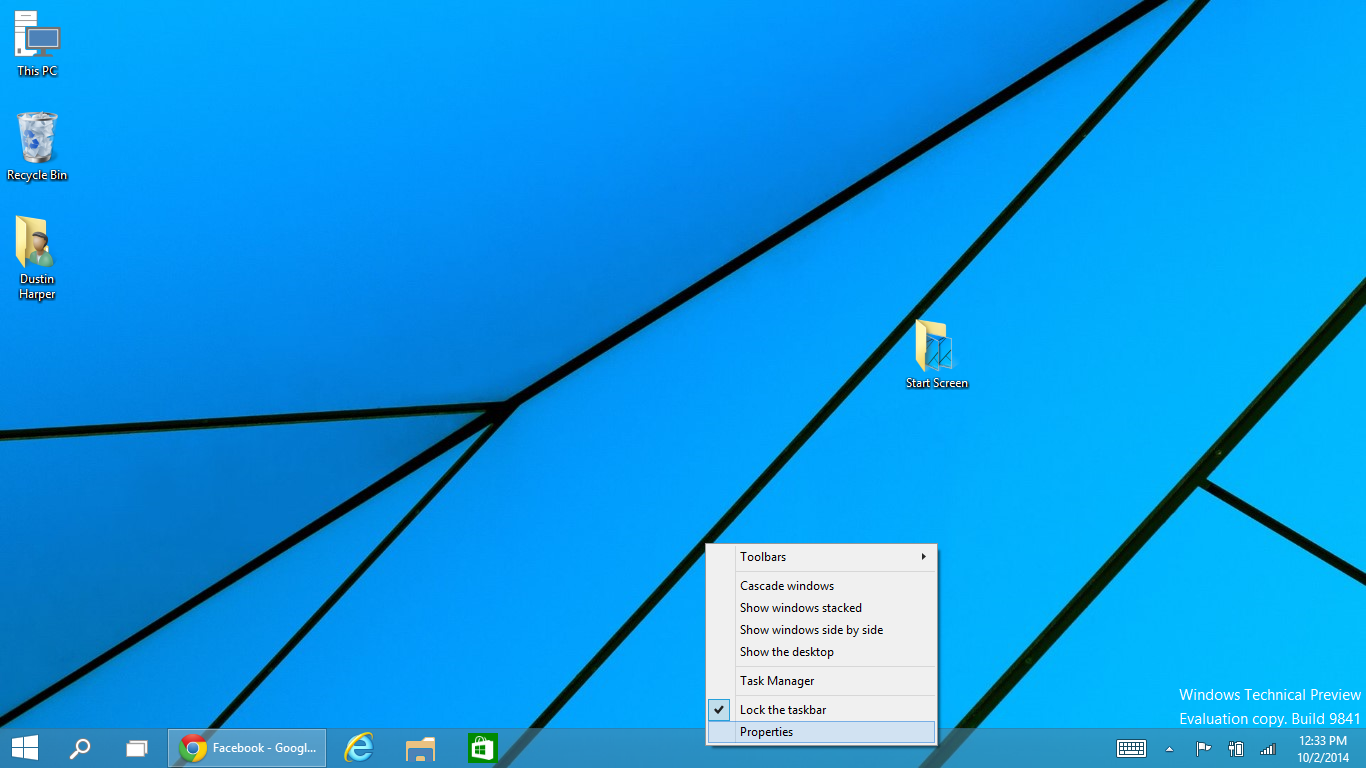
Task: Open Task View icon on taskbar
Action: pyautogui.click(x=136, y=748)
